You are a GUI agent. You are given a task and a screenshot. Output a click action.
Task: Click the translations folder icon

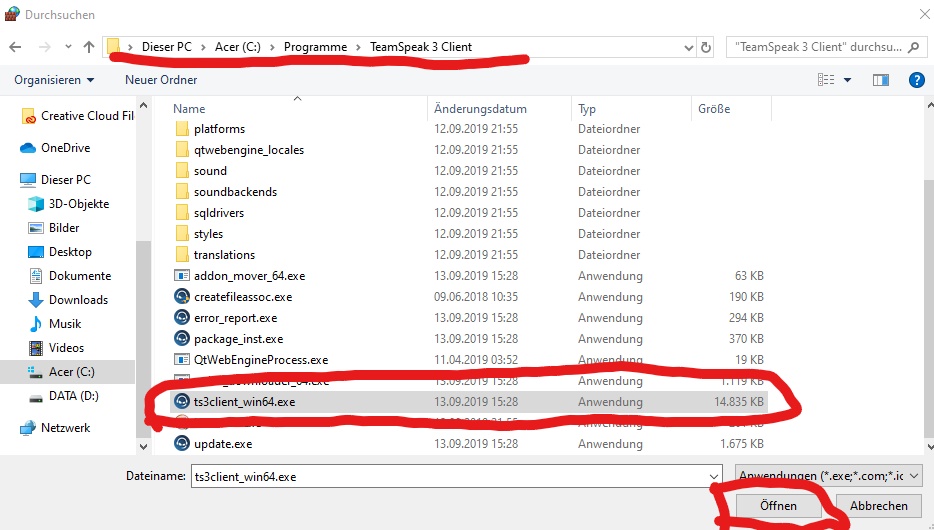182,255
